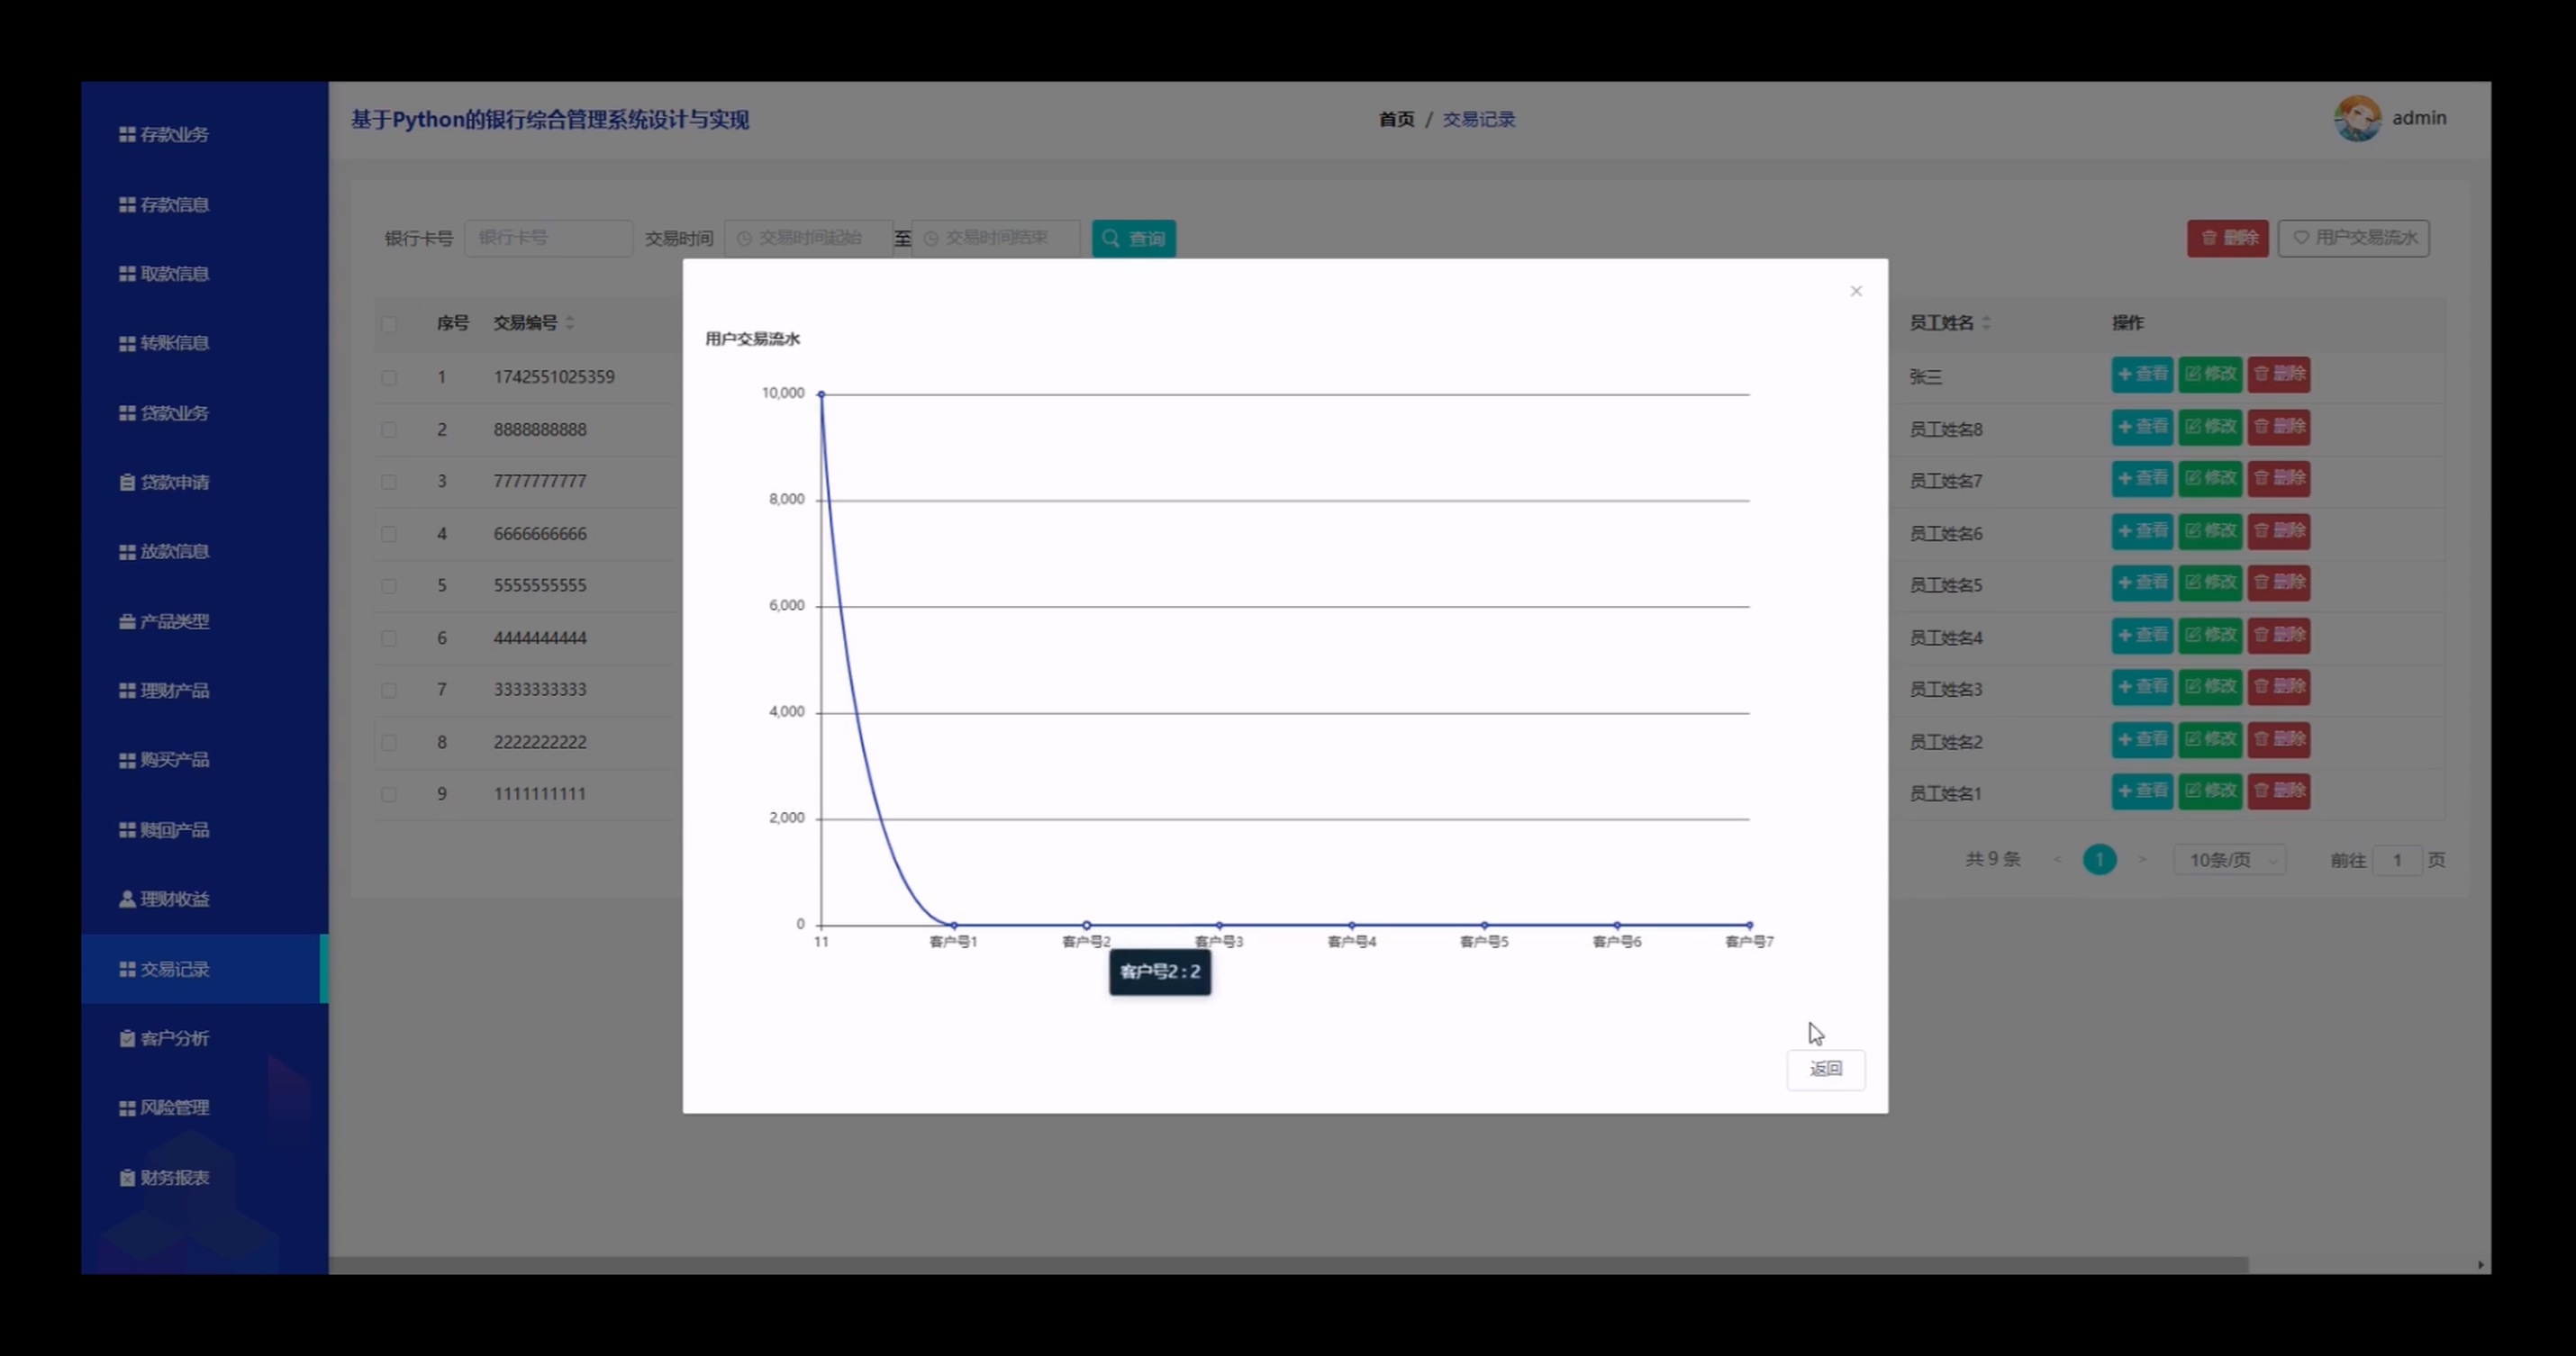Open 财务报表 sidebar item
This screenshot has height=1356, width=2576.
174,1178
